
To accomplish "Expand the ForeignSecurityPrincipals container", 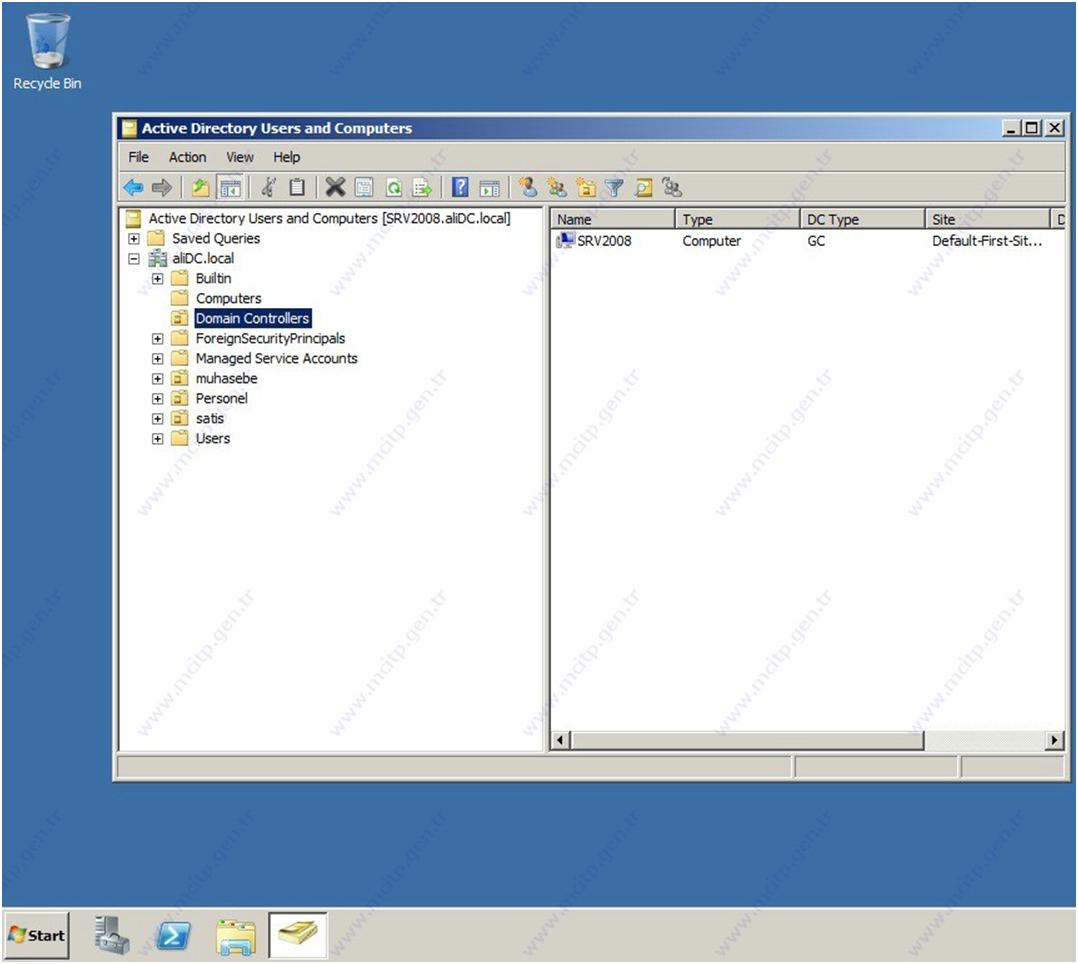I will tap(157, 339).
